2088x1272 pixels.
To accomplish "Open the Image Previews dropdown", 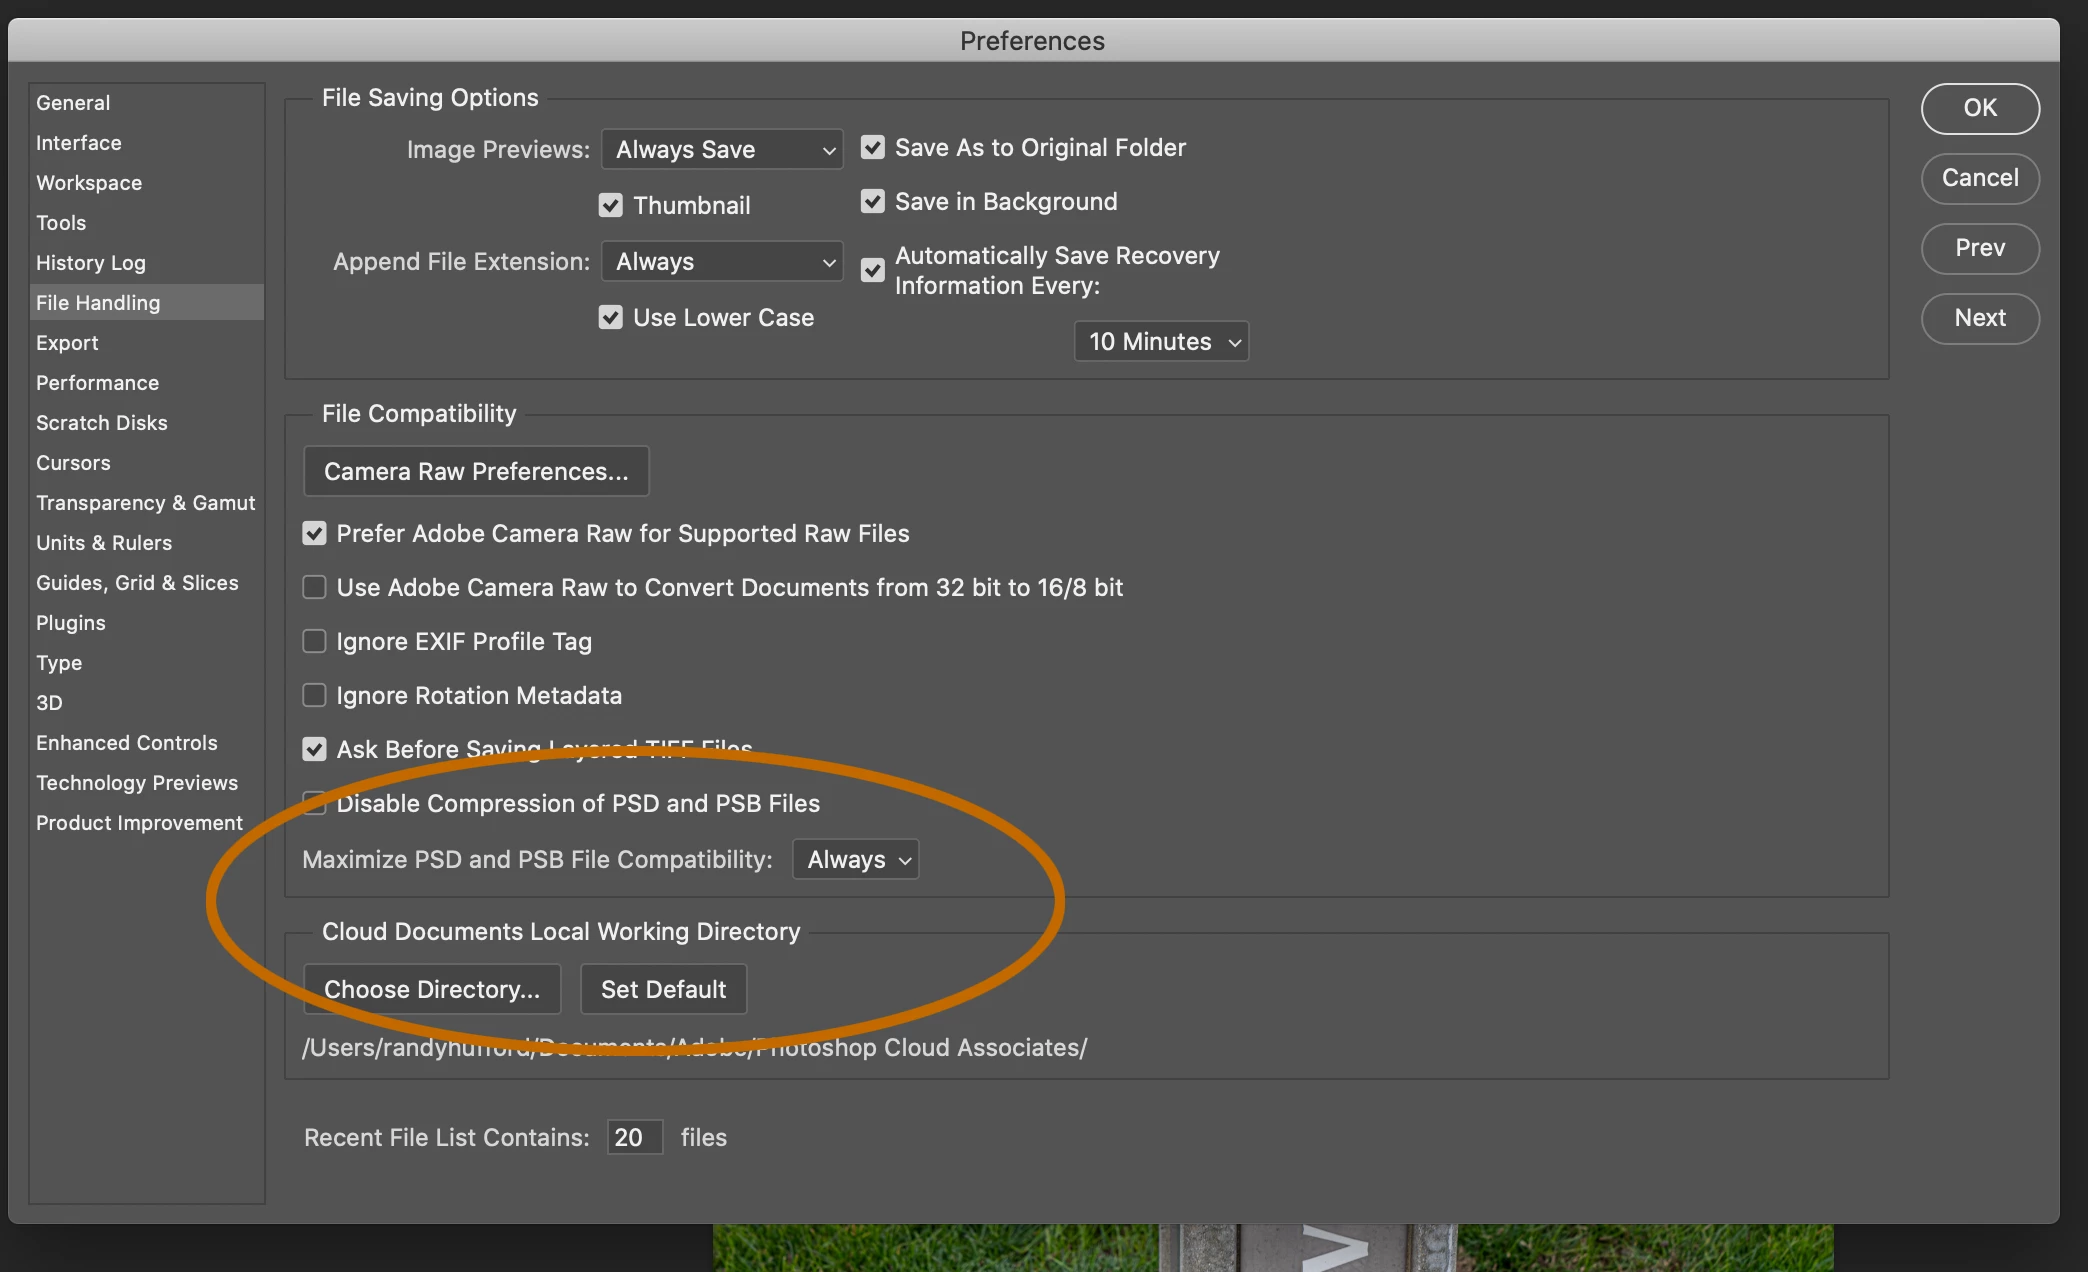I will 722,150.
